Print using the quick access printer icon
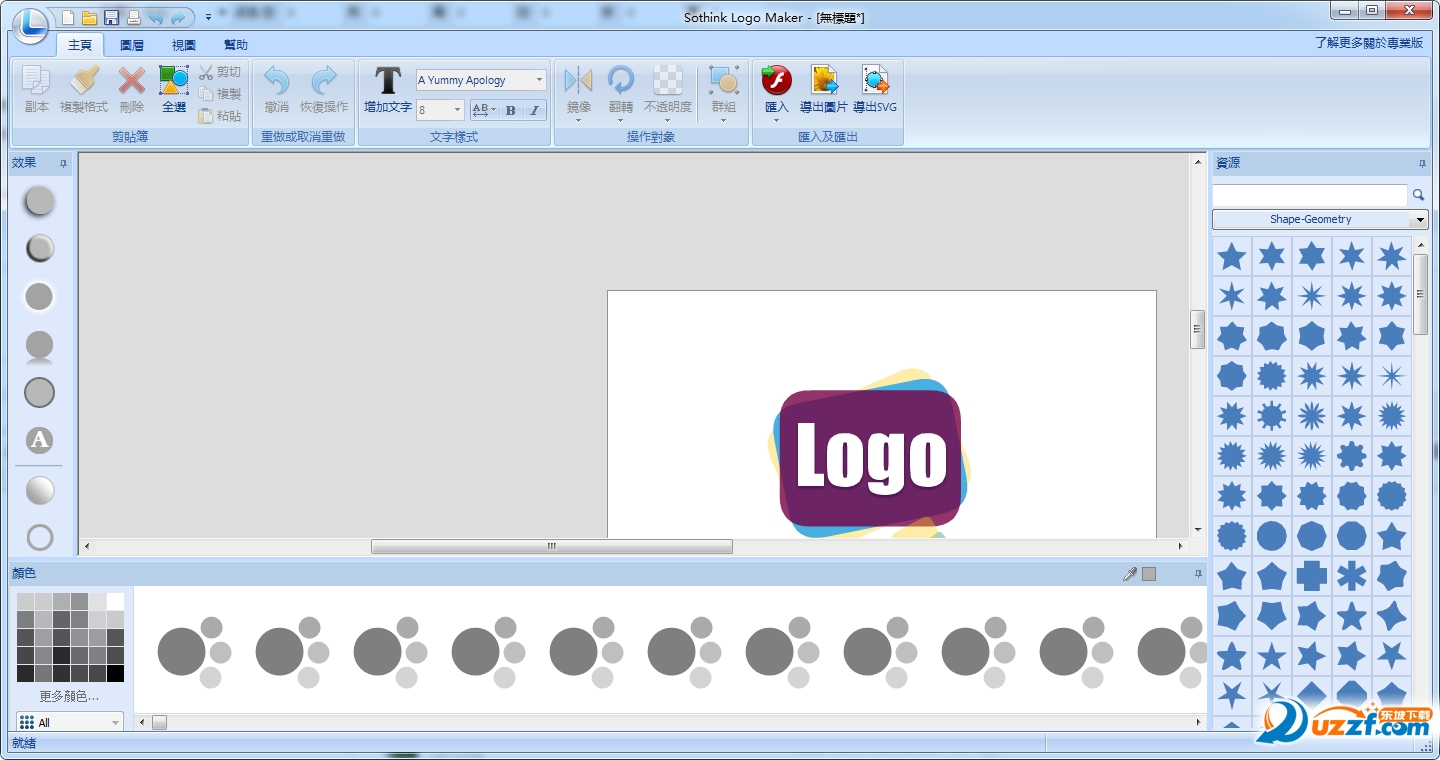 click(x=133, y=17)
